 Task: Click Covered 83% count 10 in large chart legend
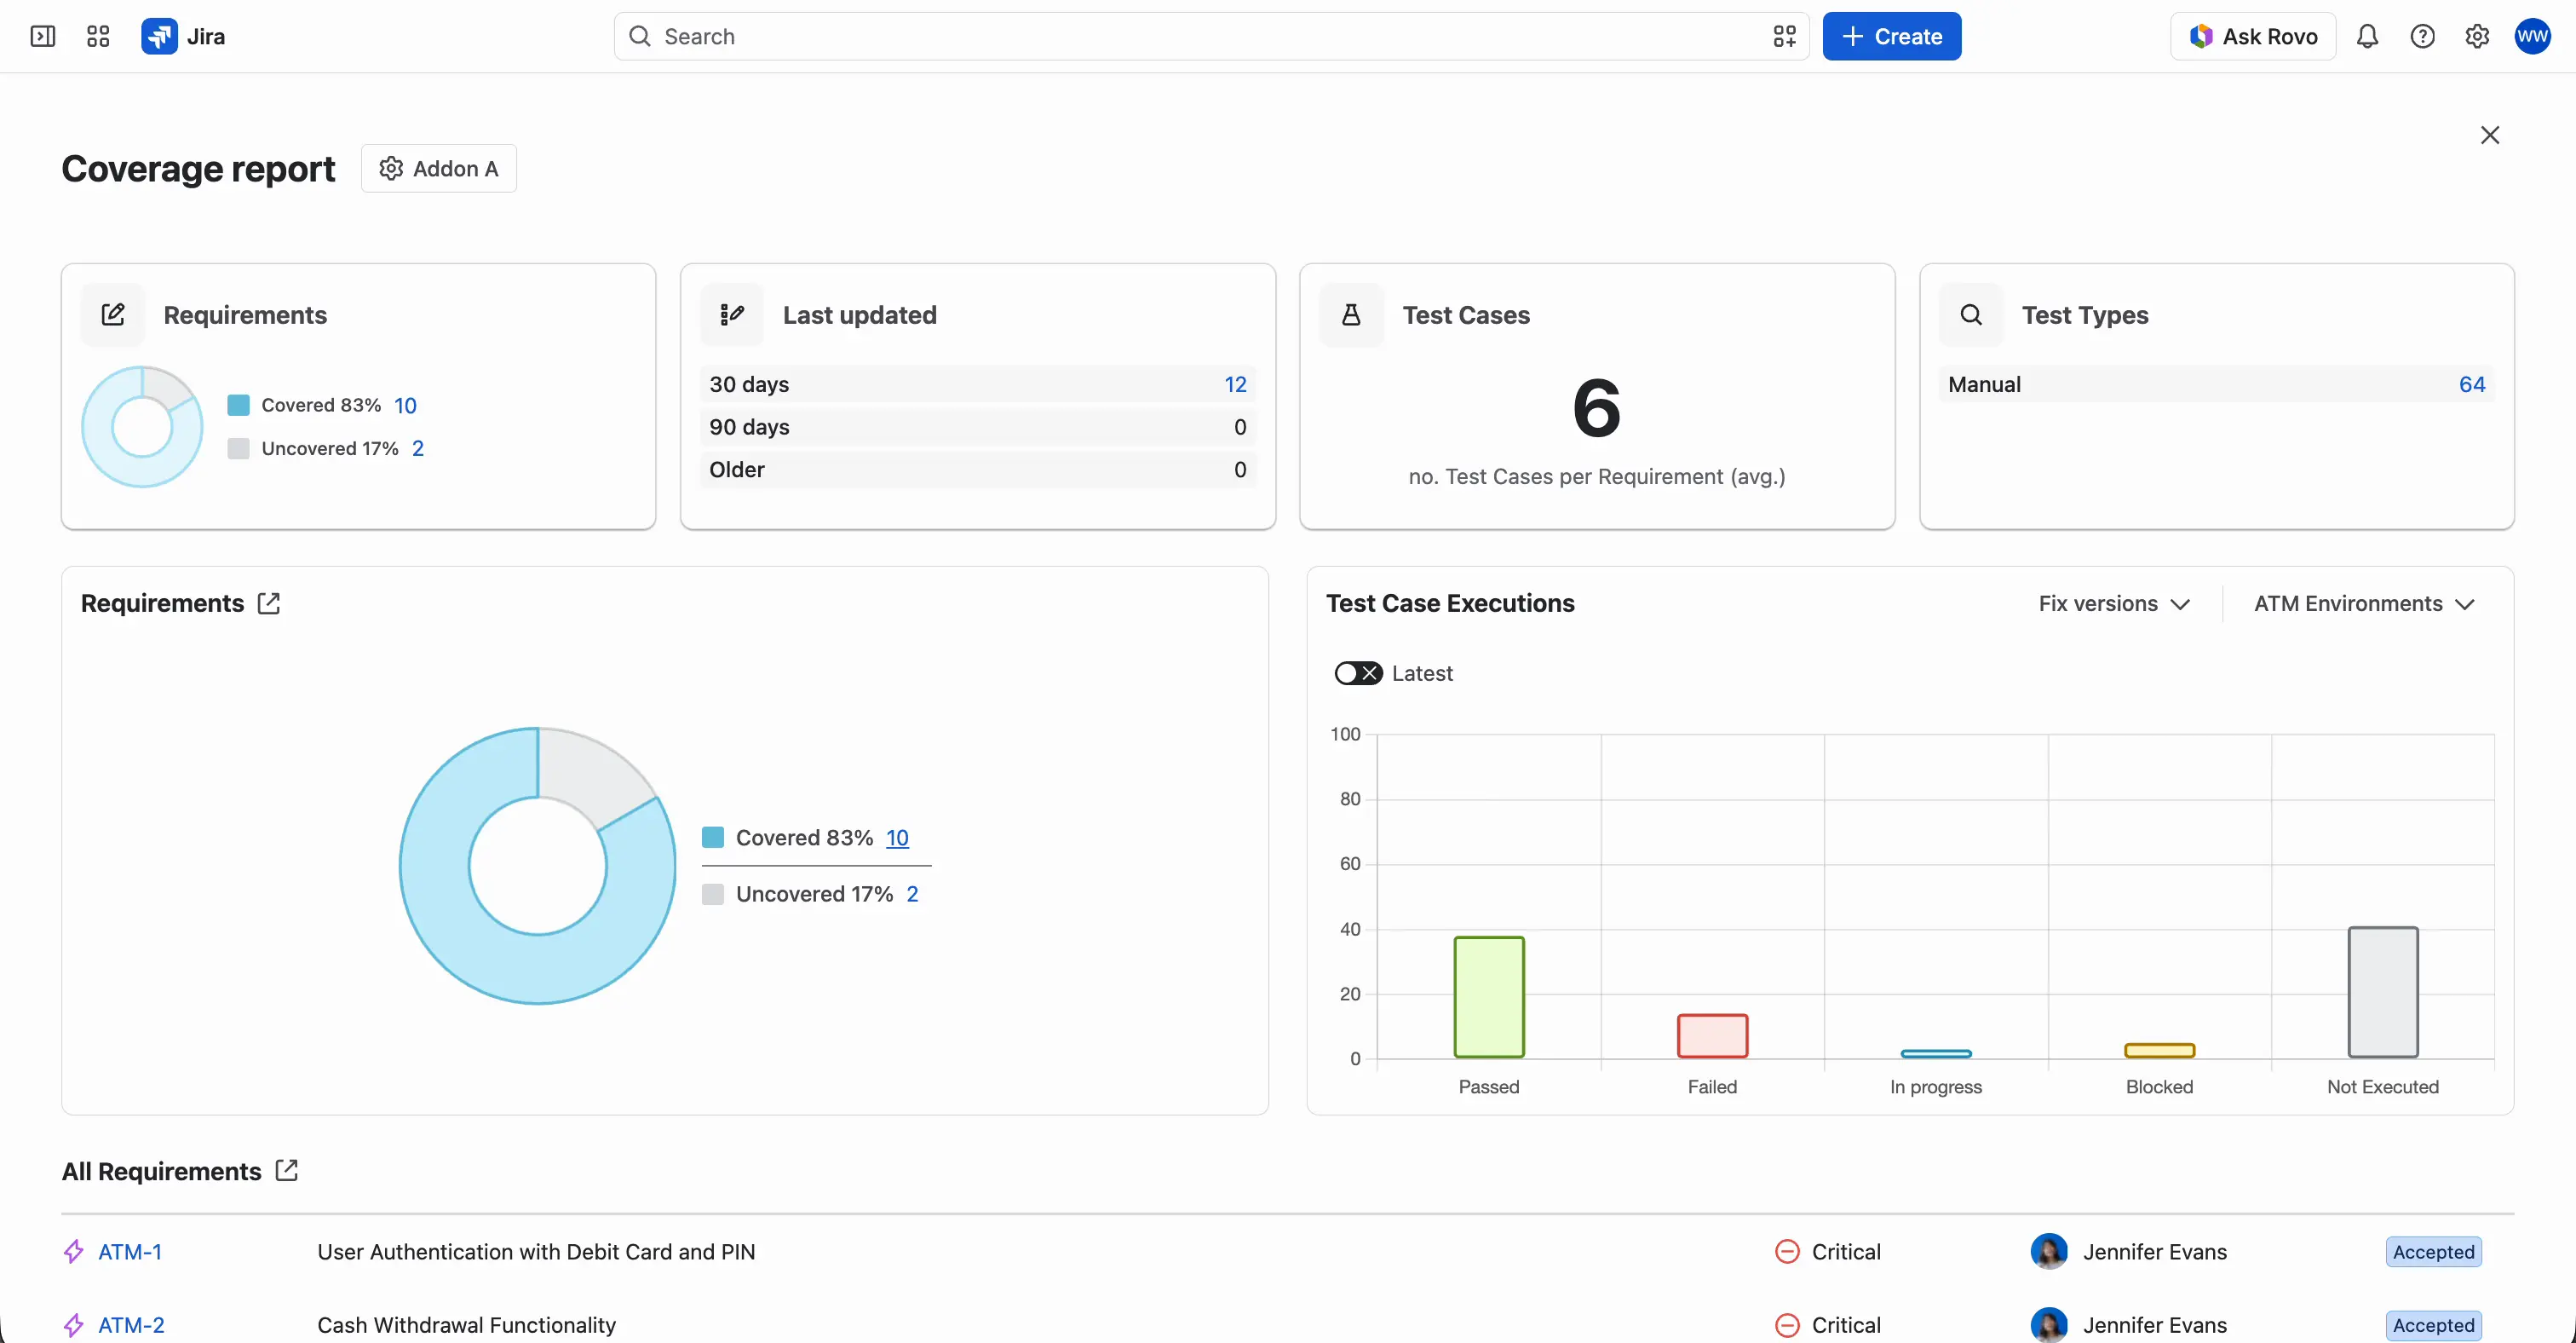(x=897, y=838)
